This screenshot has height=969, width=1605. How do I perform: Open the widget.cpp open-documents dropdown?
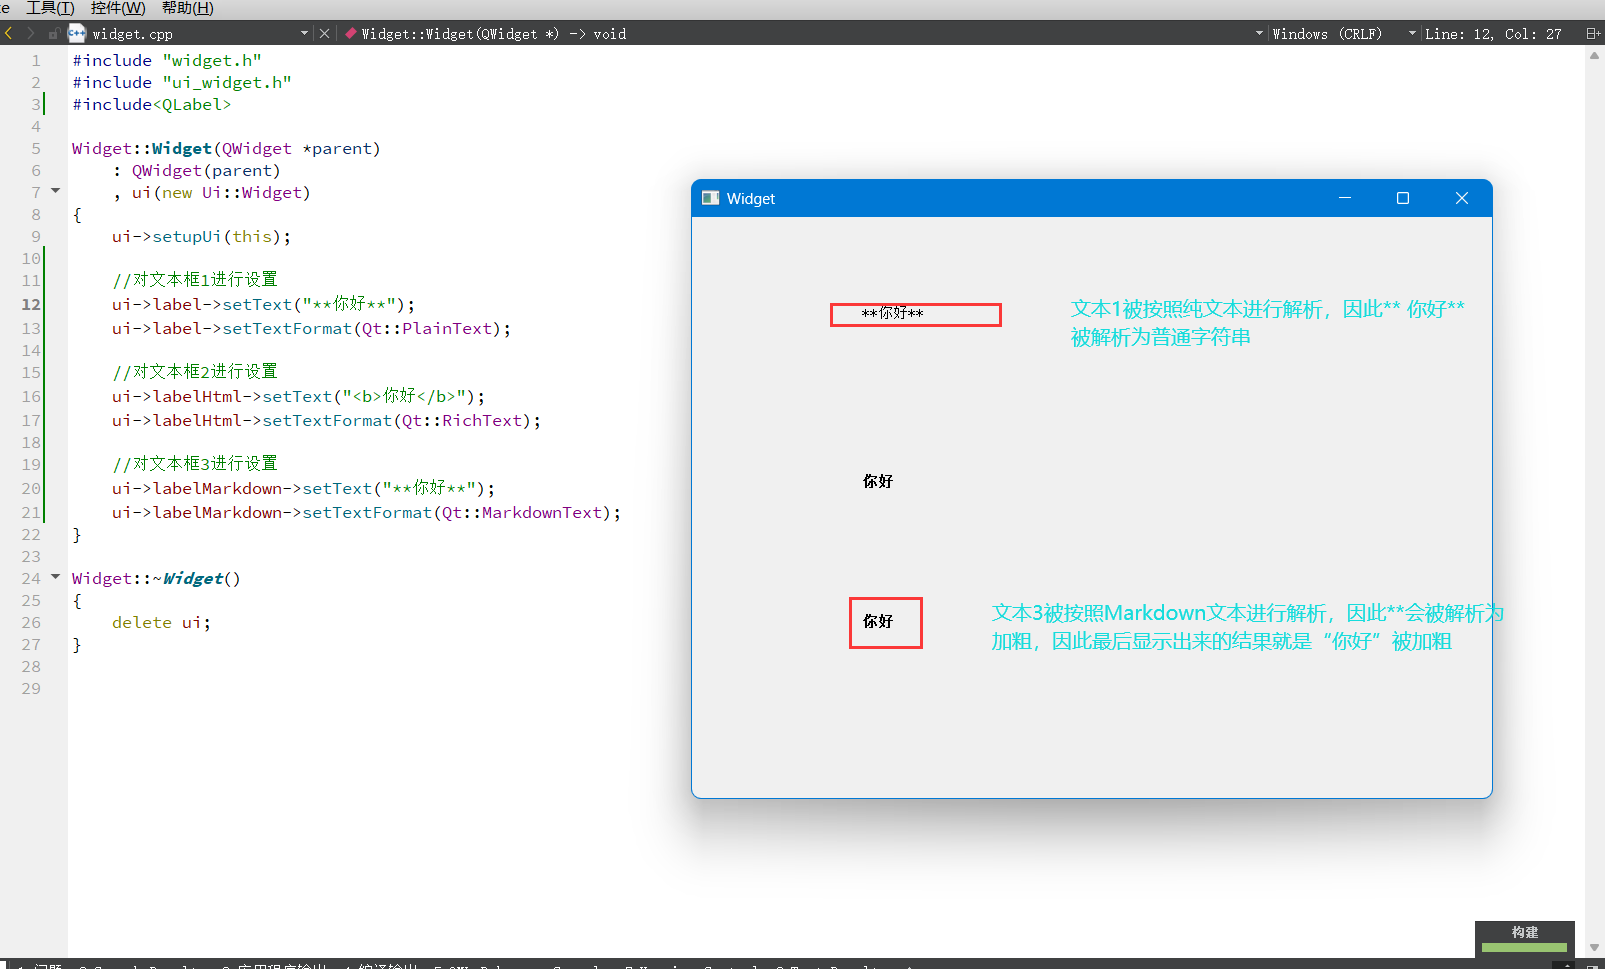point(304,33)
